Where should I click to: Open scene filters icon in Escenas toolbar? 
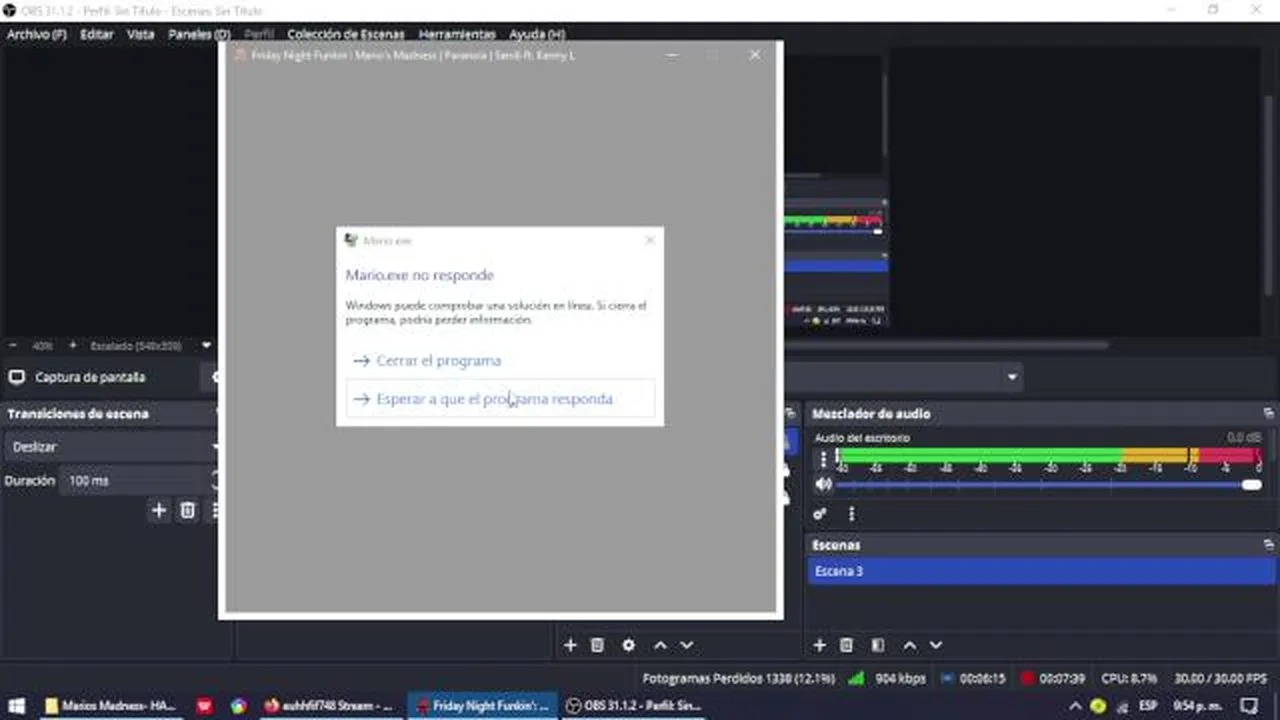click(877, 645)
